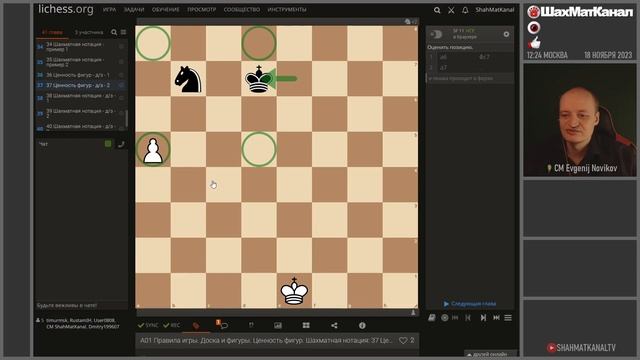Open the ShahMatKanal user menu
640x360 pixels.
tap(494, 10)
